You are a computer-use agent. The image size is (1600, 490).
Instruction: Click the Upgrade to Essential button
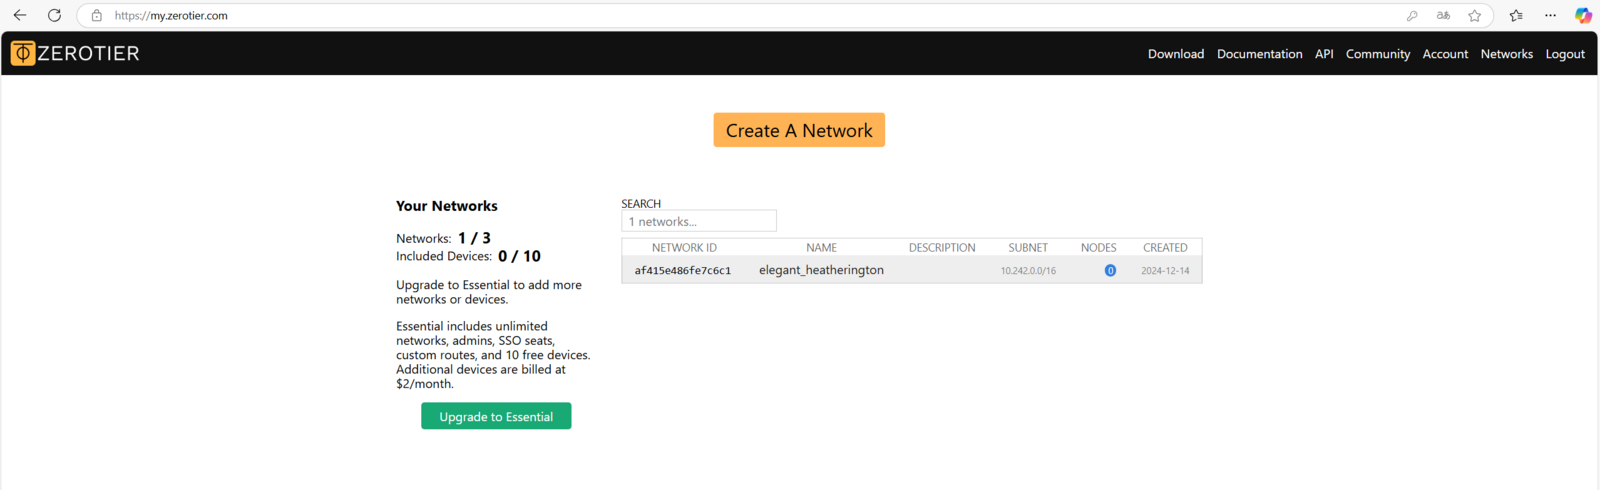(x=496, y=416)
